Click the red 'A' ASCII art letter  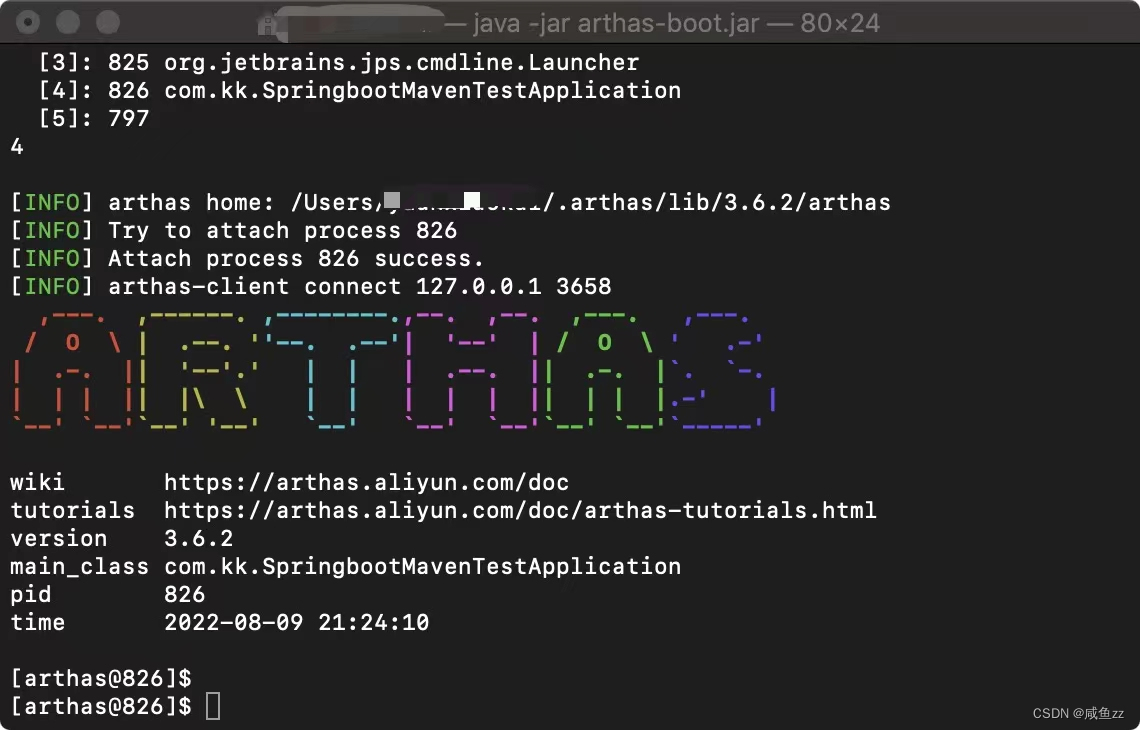coord(72,371)
